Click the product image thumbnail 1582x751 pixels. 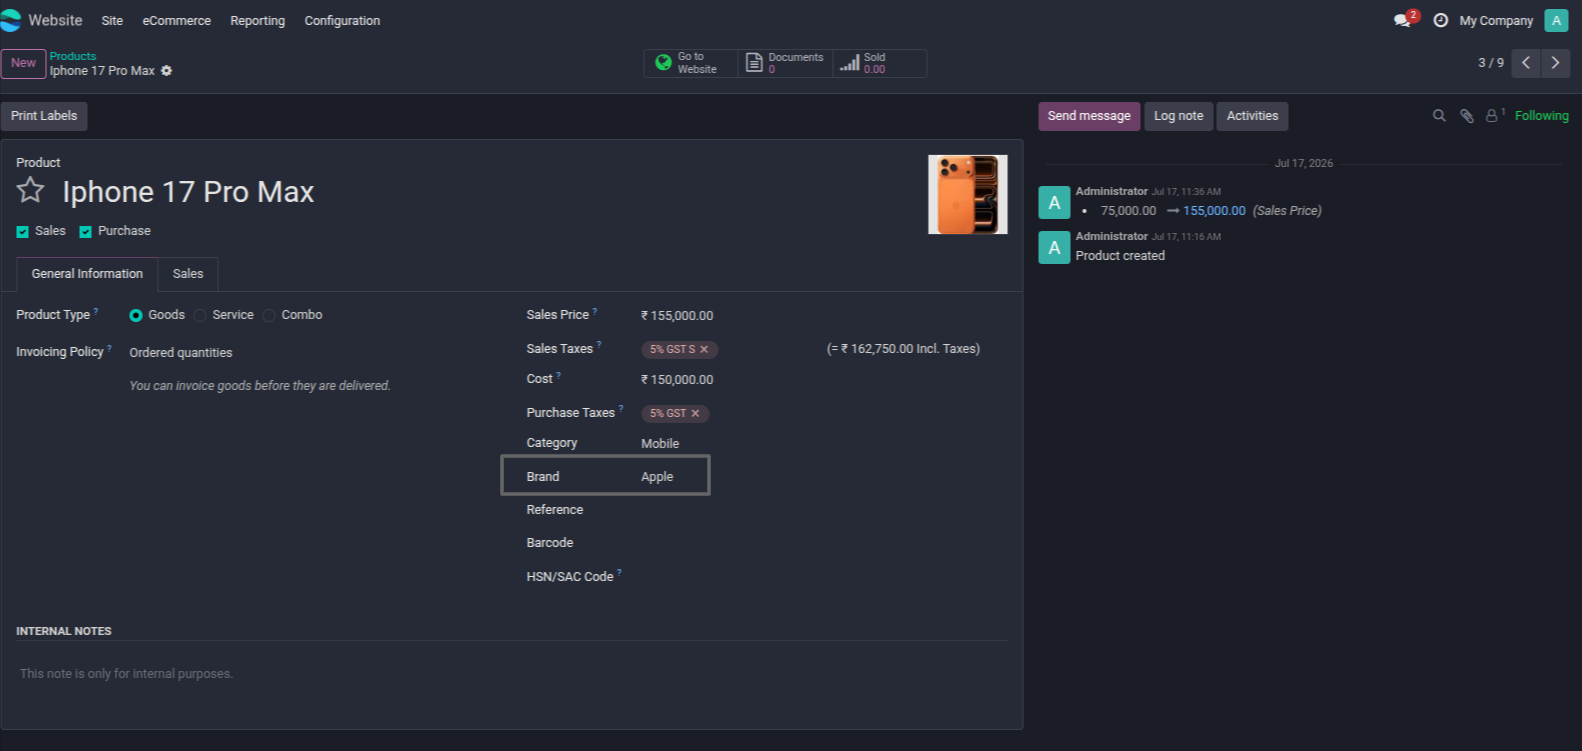click(x=967, y=194)
